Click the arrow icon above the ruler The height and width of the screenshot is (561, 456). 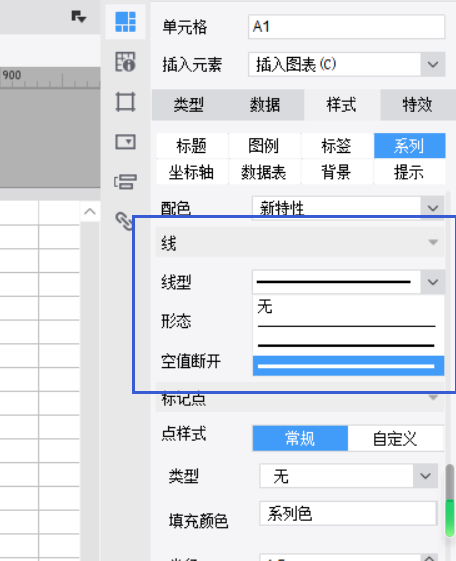point(78,16)
